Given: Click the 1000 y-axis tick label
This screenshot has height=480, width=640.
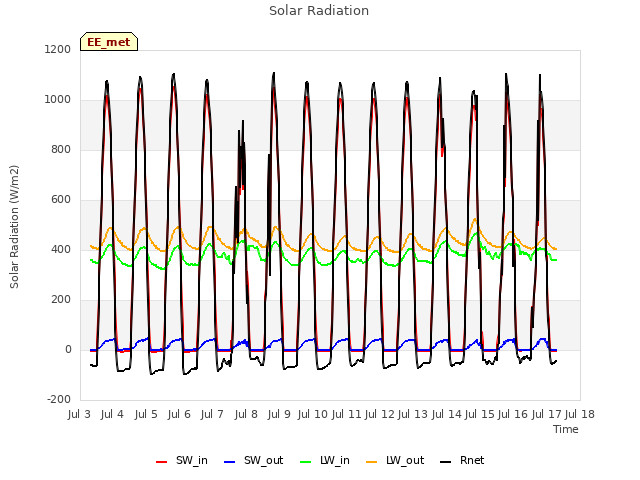Looking at the screenshot, I should tap(58, 100).
